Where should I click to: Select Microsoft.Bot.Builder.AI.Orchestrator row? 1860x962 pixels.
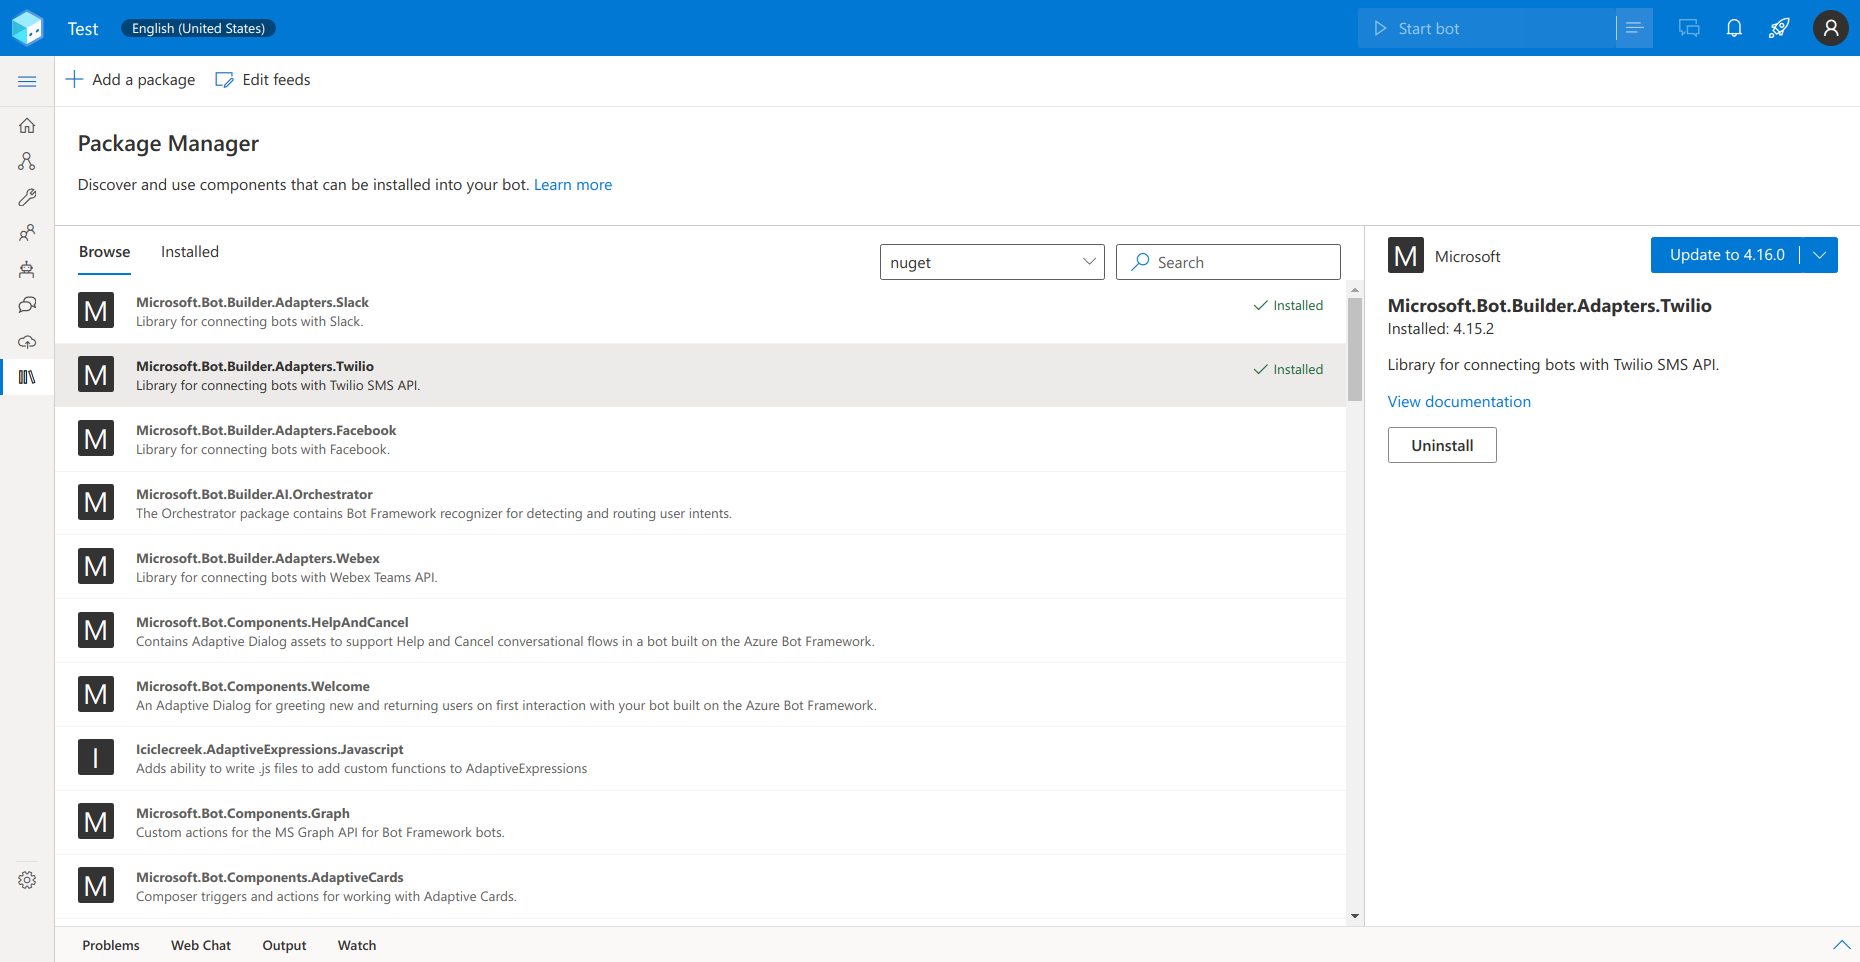point(700,504)
